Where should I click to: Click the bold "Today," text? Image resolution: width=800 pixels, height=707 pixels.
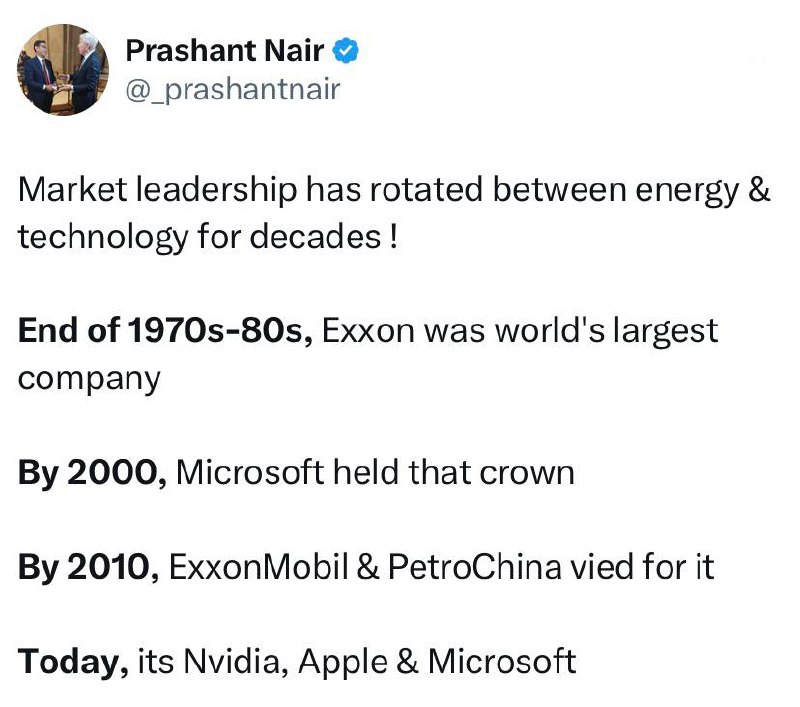point(72,661)
